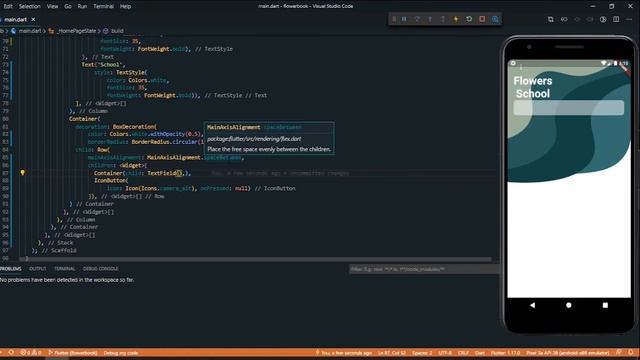Close the main.dart tab
This screenshot has height=360, width=640.
[33, 19]
